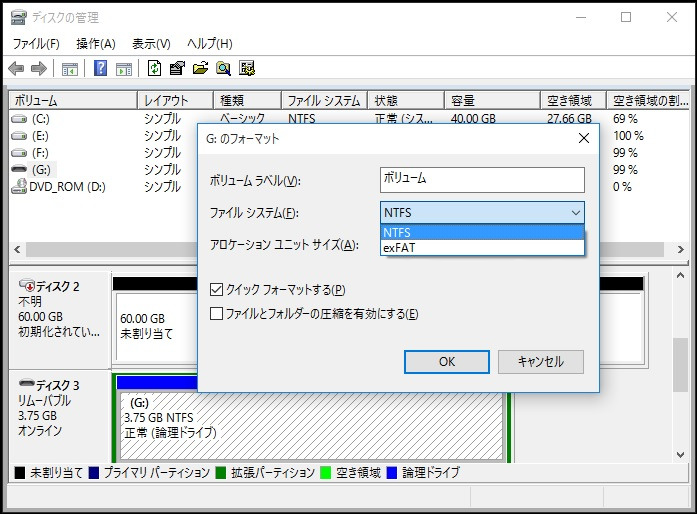Open the 操作(A) menu
The width and height of the screenshot is (697, 514).
click(x=96, y=44)
